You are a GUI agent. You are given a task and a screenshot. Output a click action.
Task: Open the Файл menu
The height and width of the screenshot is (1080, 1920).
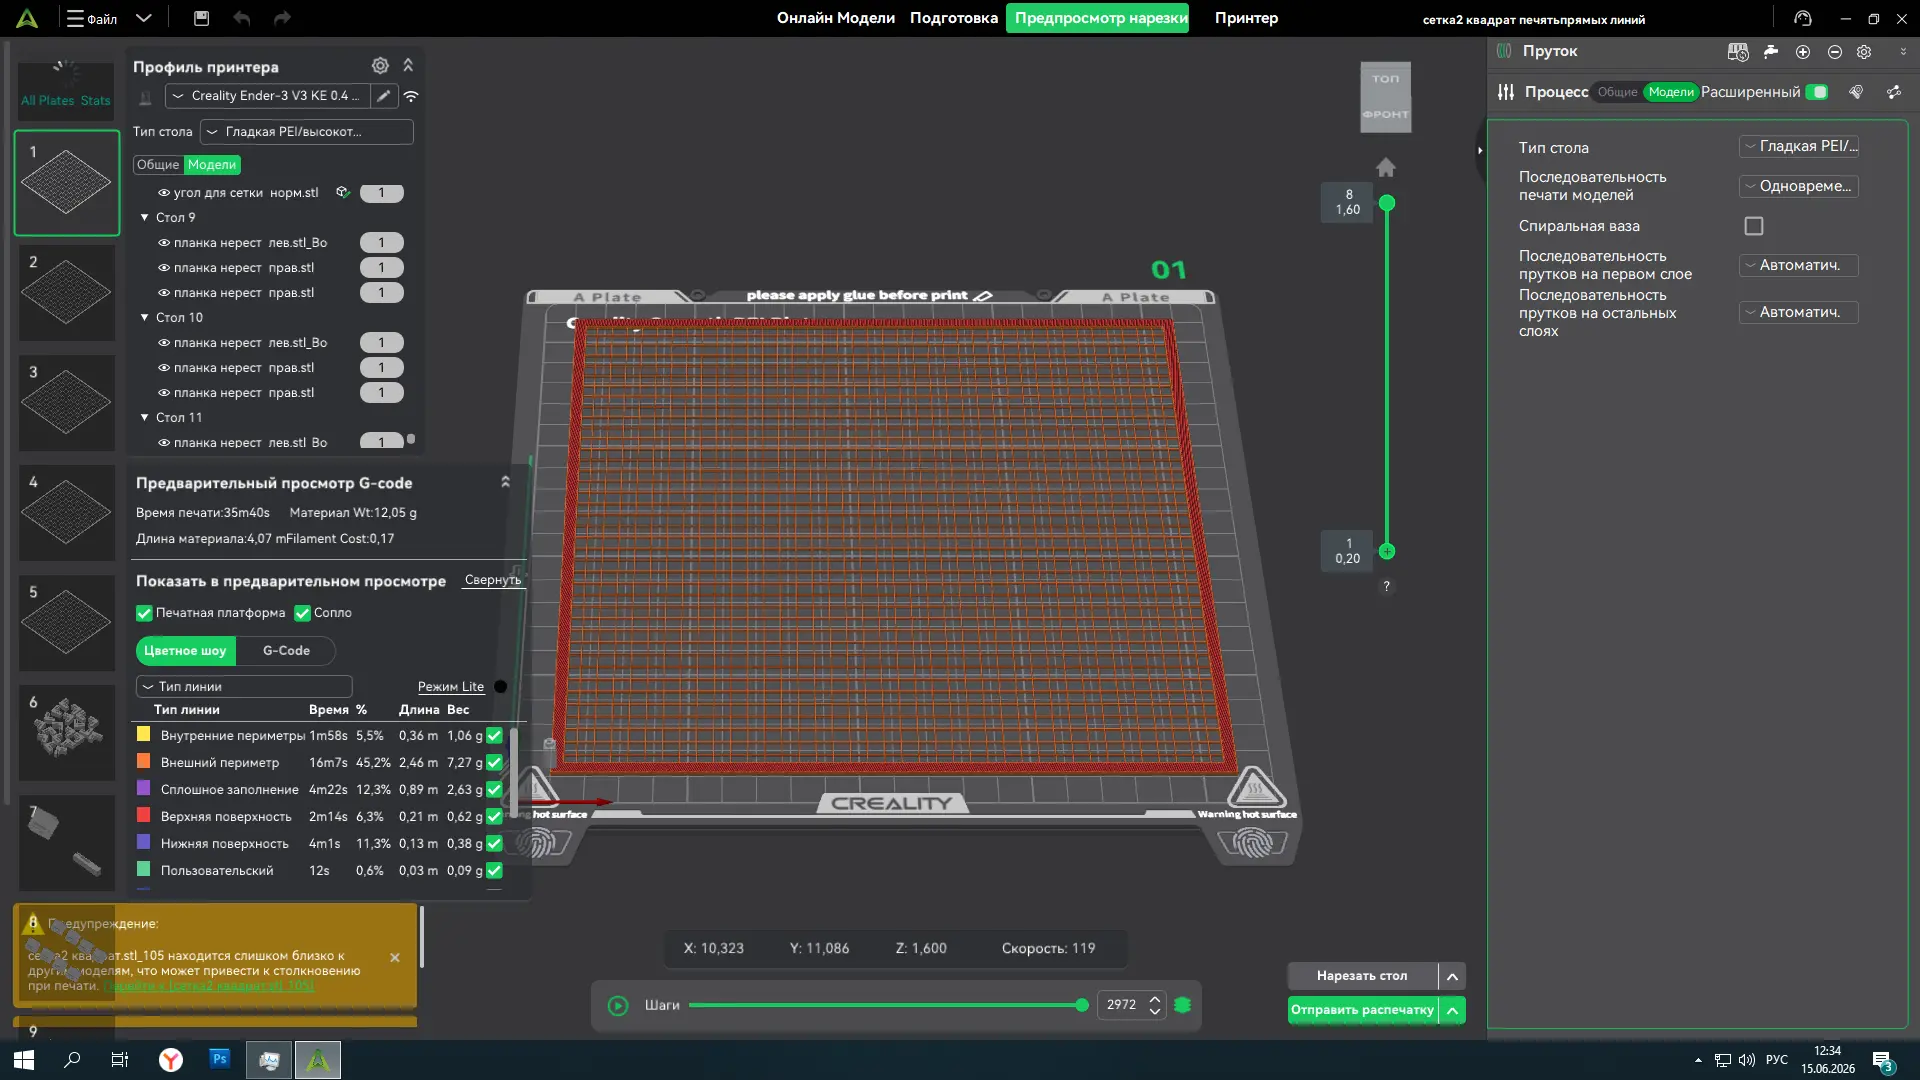pos(92,19)
